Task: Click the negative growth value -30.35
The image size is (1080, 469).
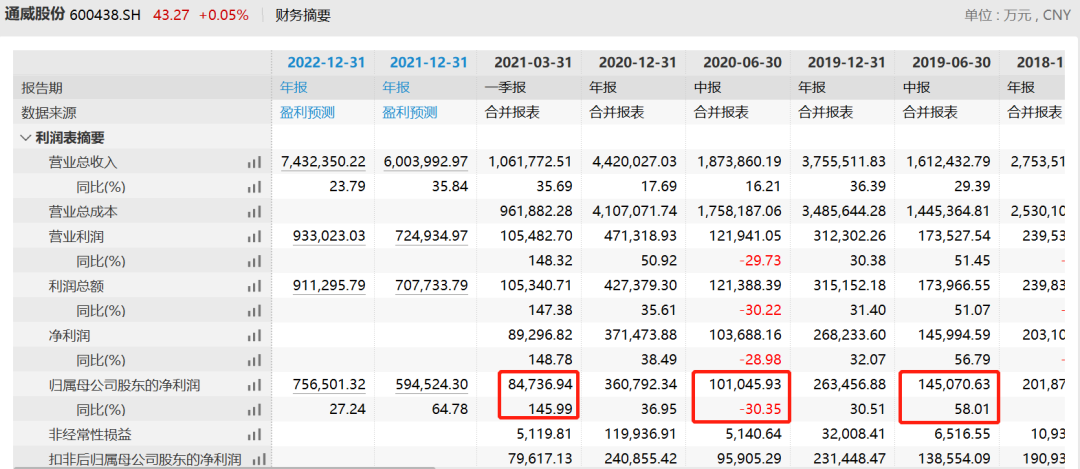Action: [759, 410]
